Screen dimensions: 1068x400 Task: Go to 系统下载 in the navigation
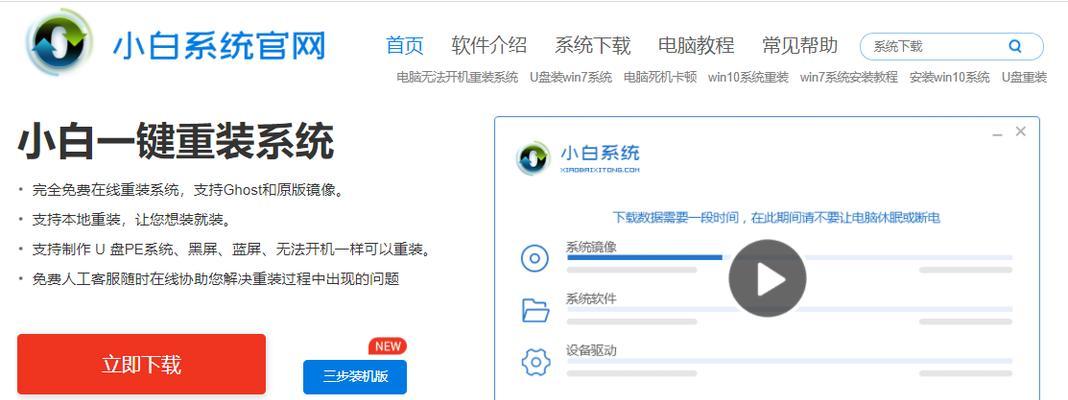[593, 46]
